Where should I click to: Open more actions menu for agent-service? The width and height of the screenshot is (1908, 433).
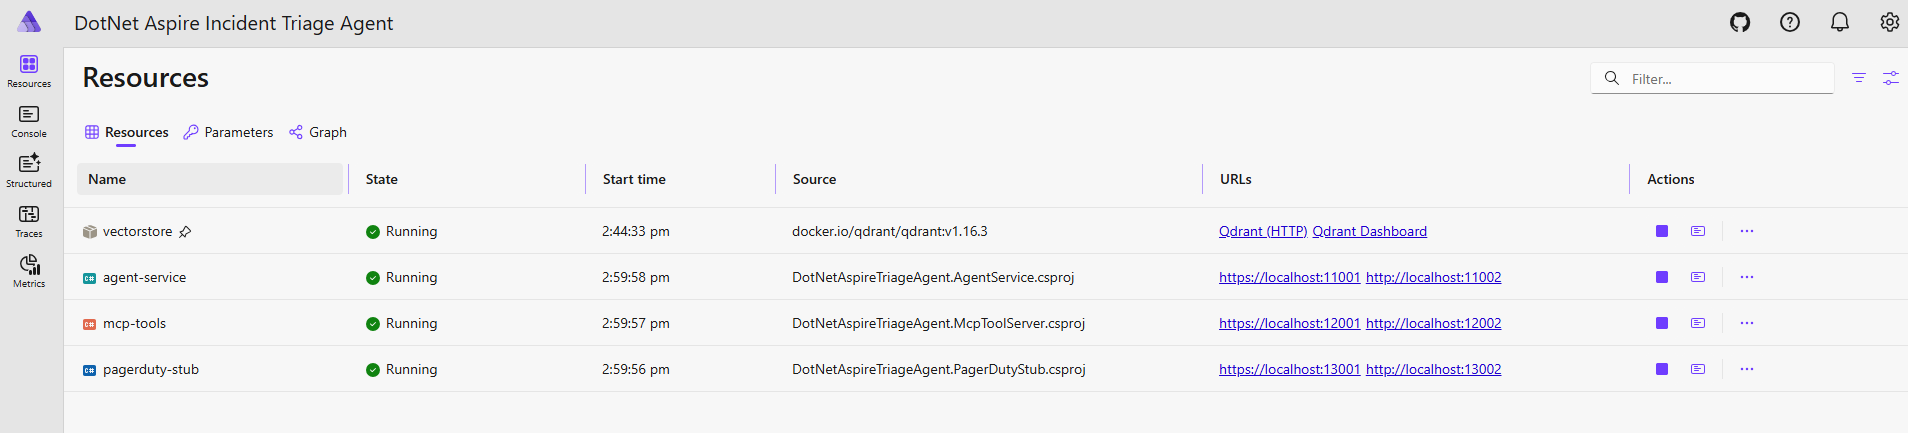(1747, 277)
